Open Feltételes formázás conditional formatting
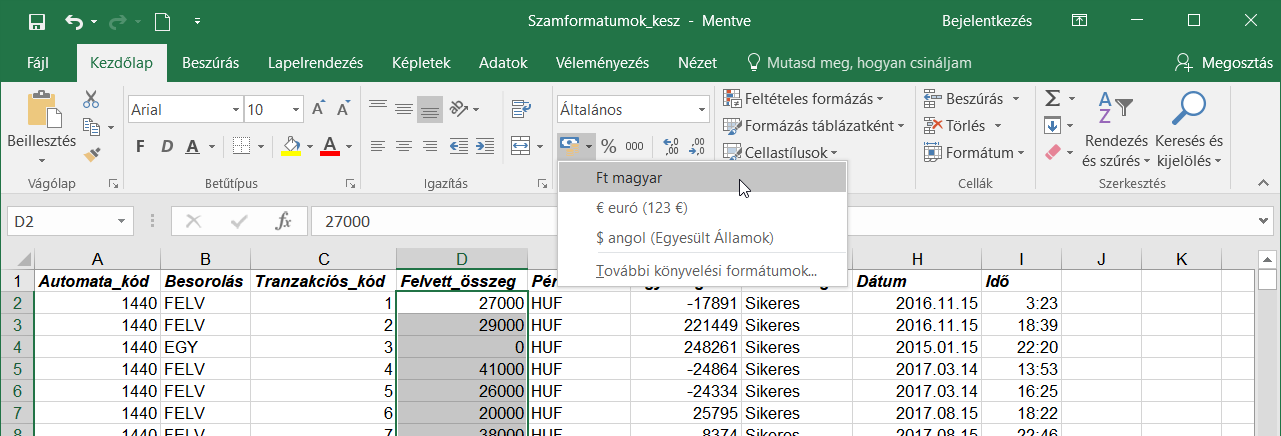The image size is (1281, 436). coord(804,99)
